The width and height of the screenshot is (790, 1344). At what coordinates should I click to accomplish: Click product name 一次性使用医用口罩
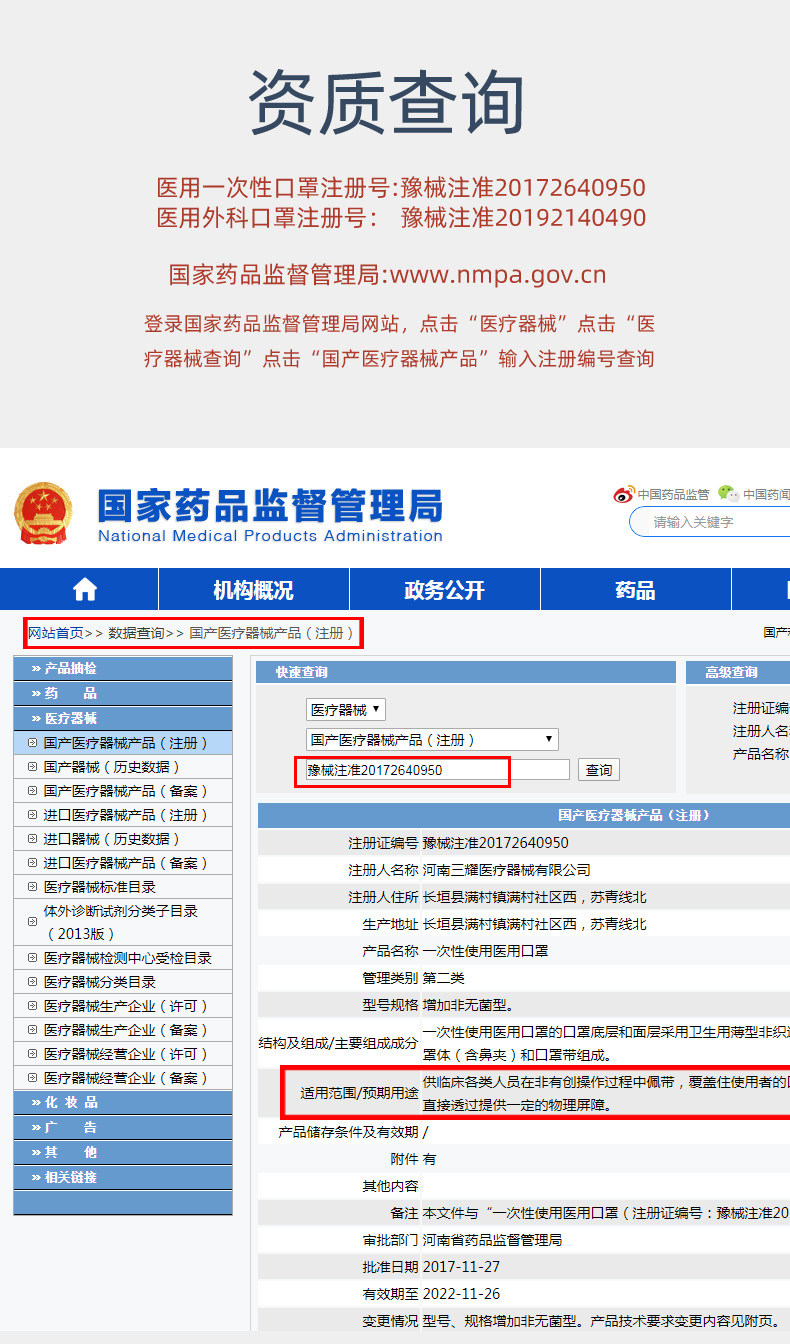(485, 951)
